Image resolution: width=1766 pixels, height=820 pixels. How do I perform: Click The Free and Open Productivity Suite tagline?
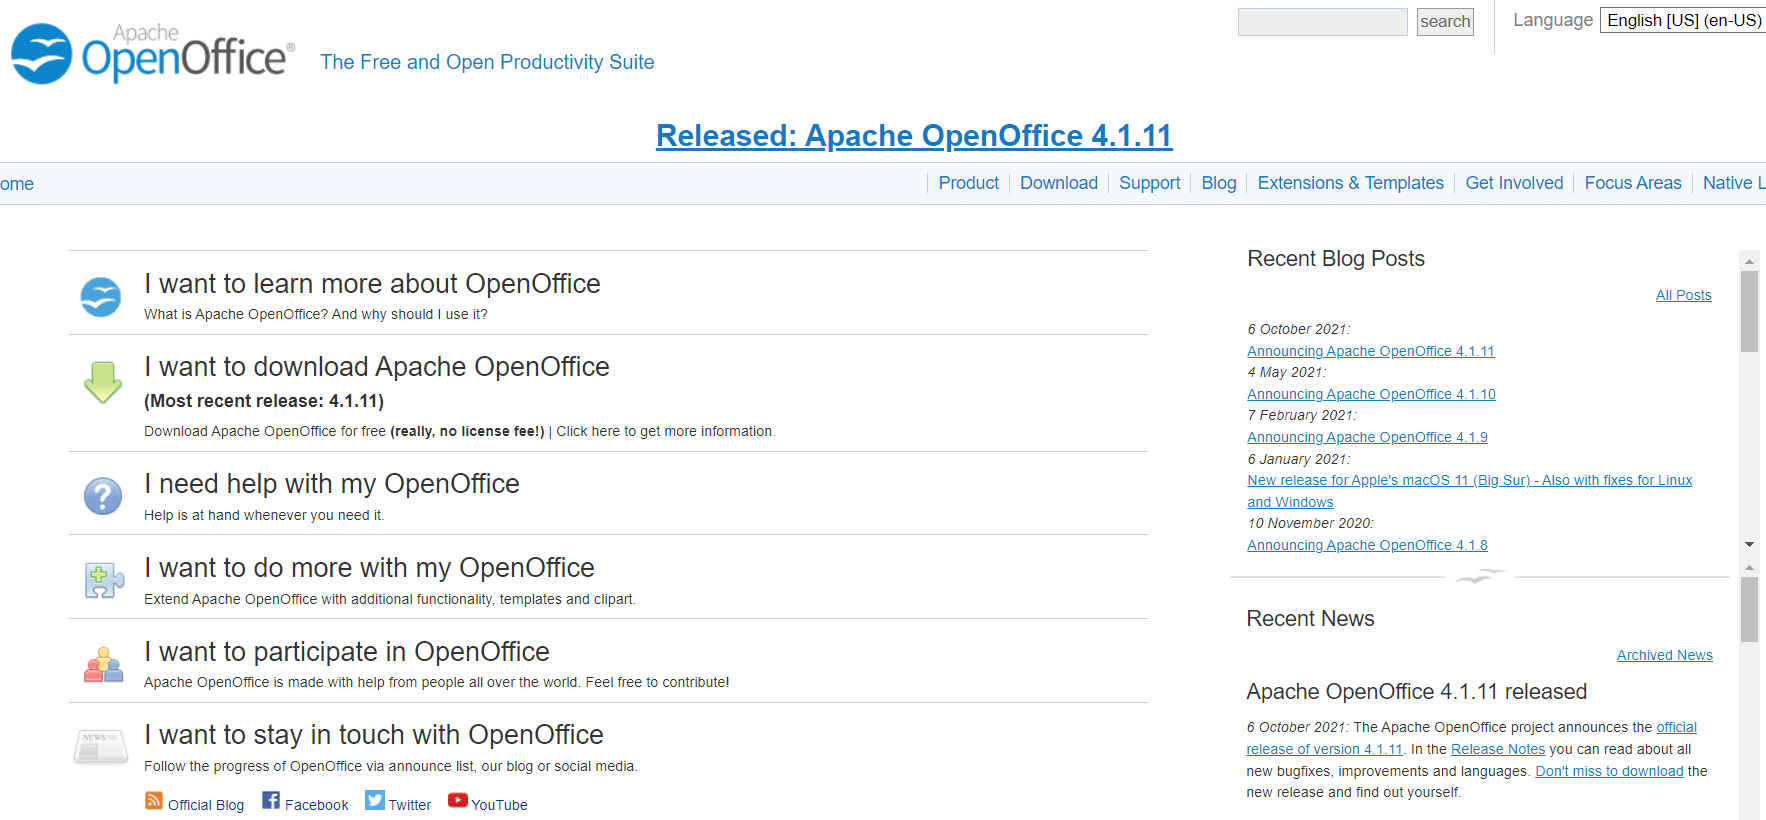487,62
